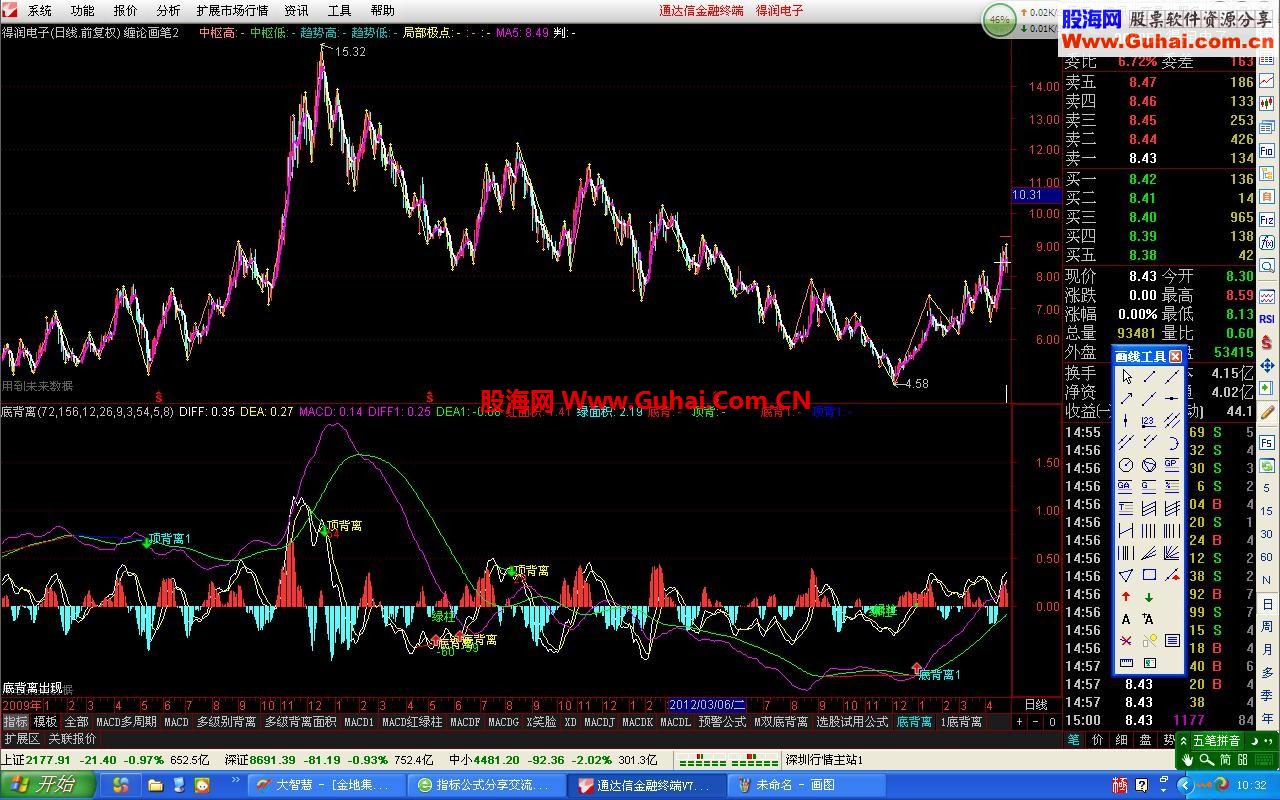Image resolution: width=1280 pixels, height=800 pixels.
Task: Click the RSI indicator sidebar icon
Action: point(1267,319)
